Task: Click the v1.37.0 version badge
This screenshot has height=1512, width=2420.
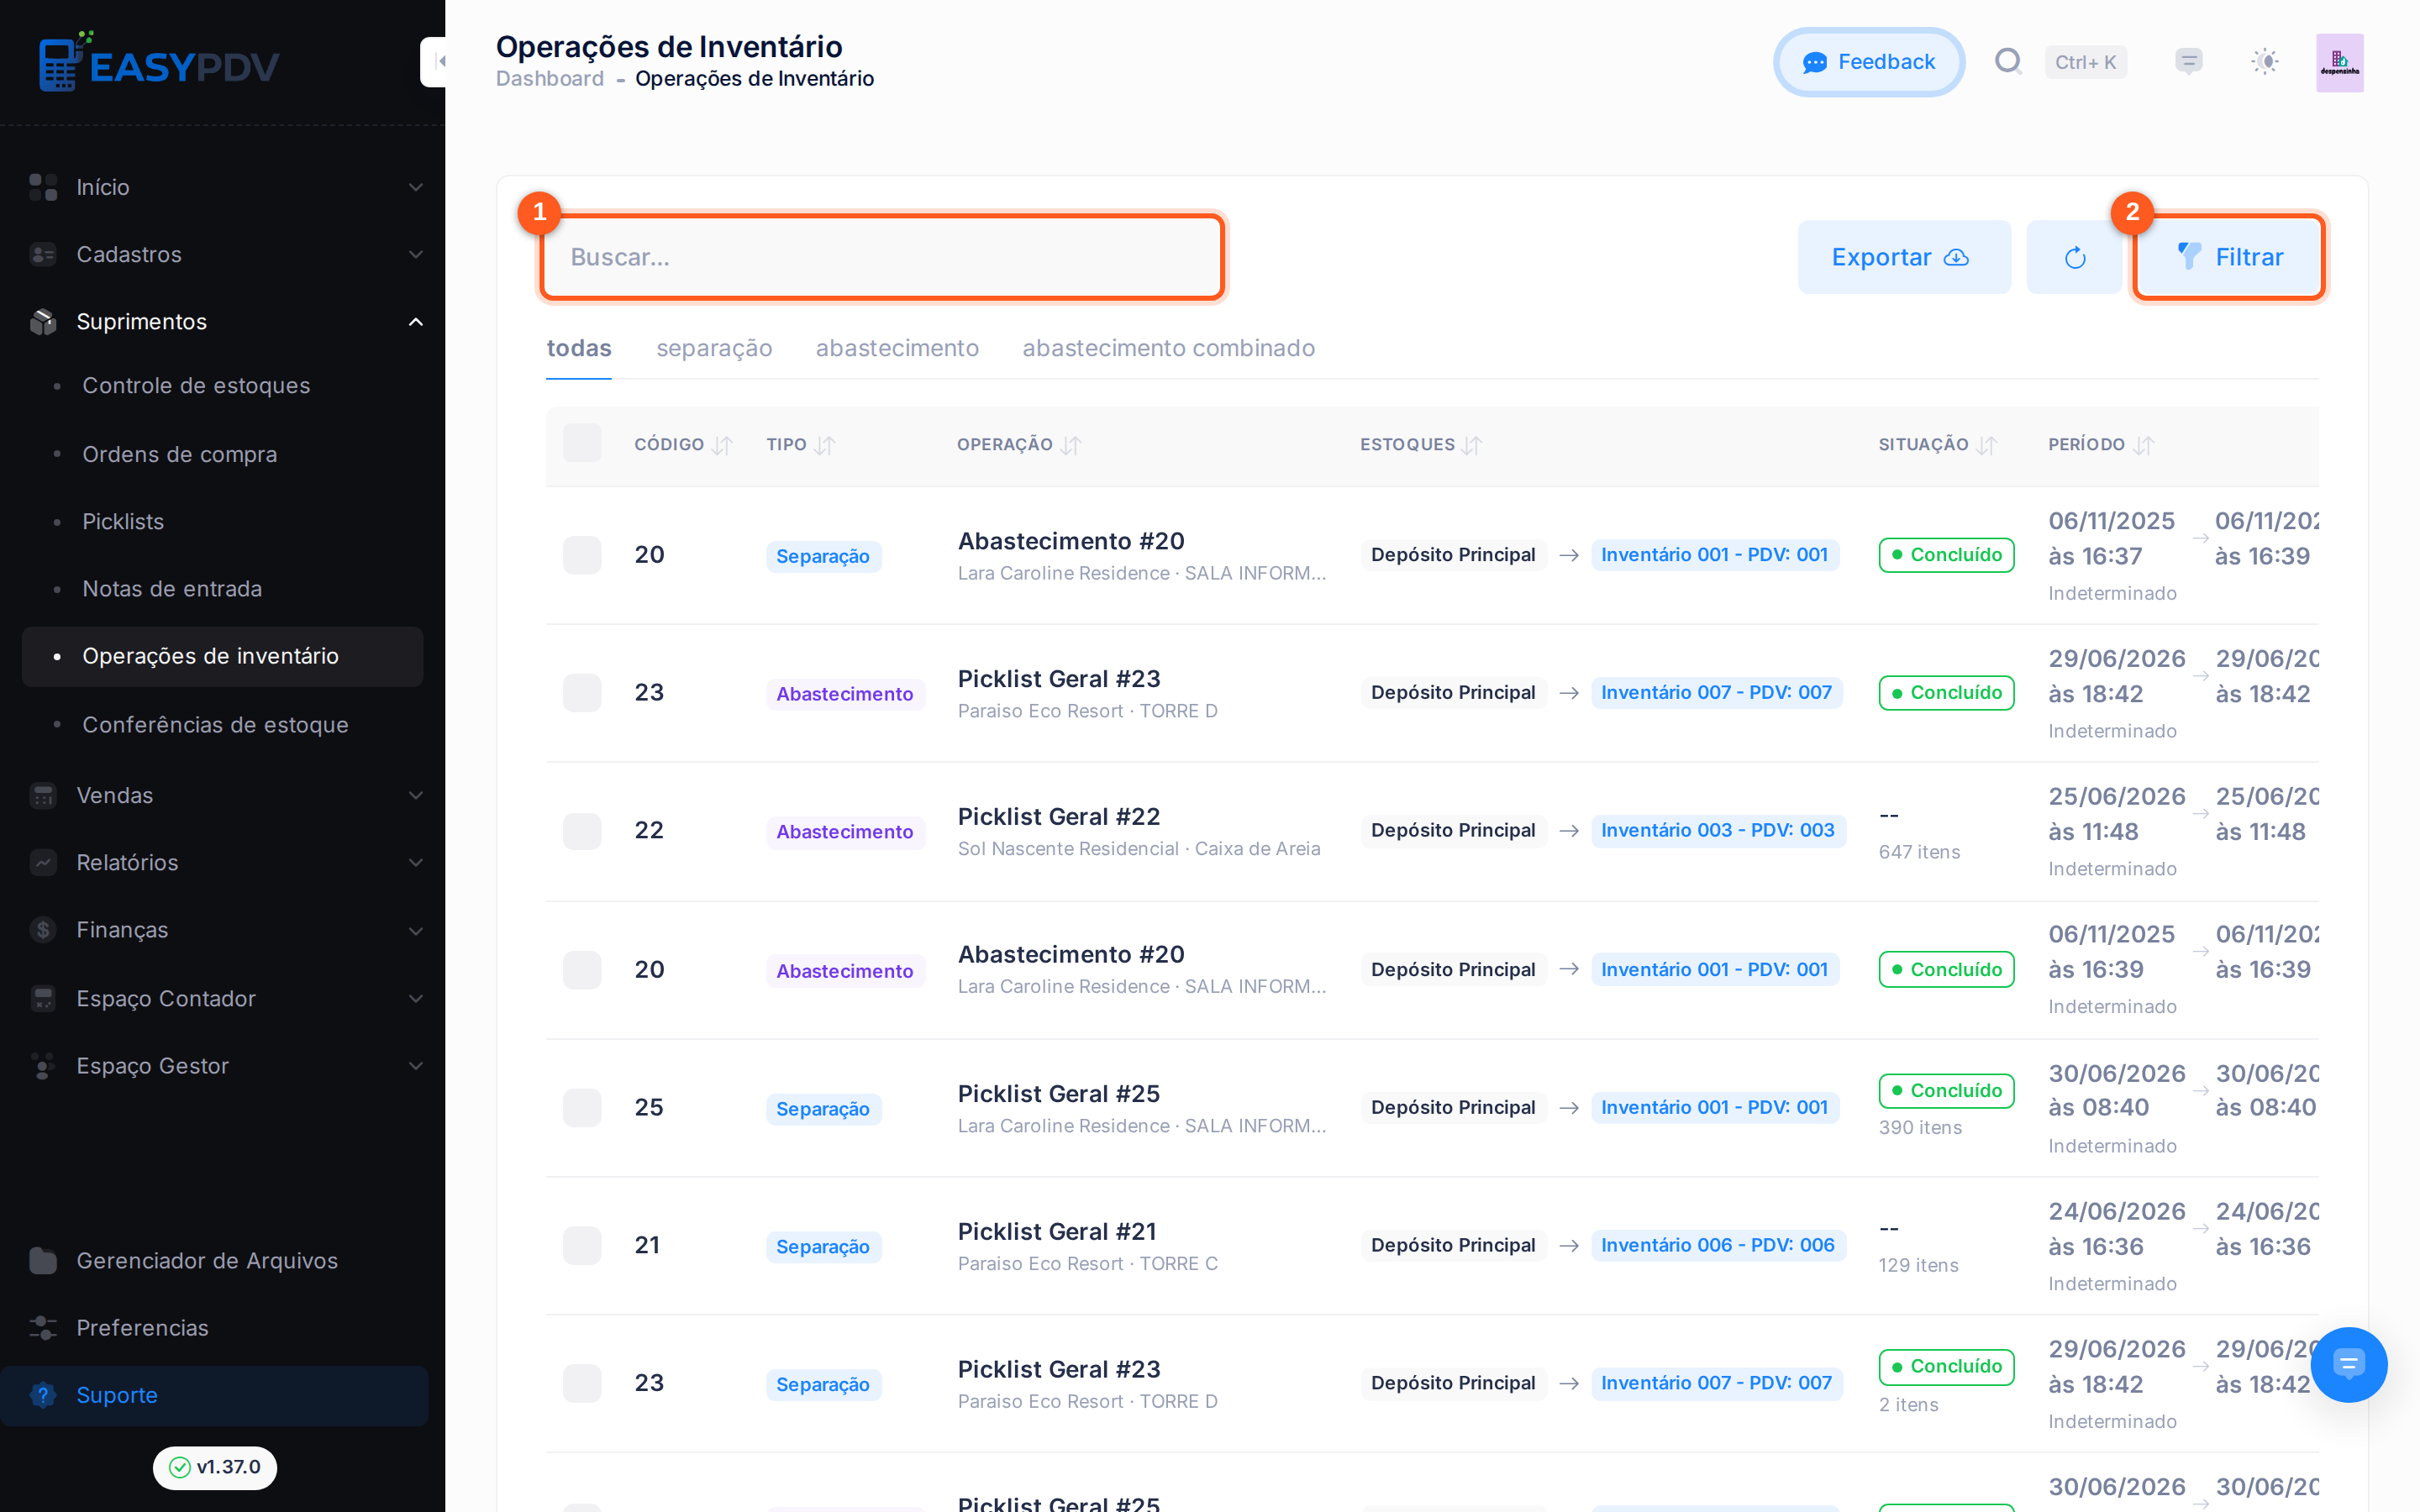Action: 215,1467
